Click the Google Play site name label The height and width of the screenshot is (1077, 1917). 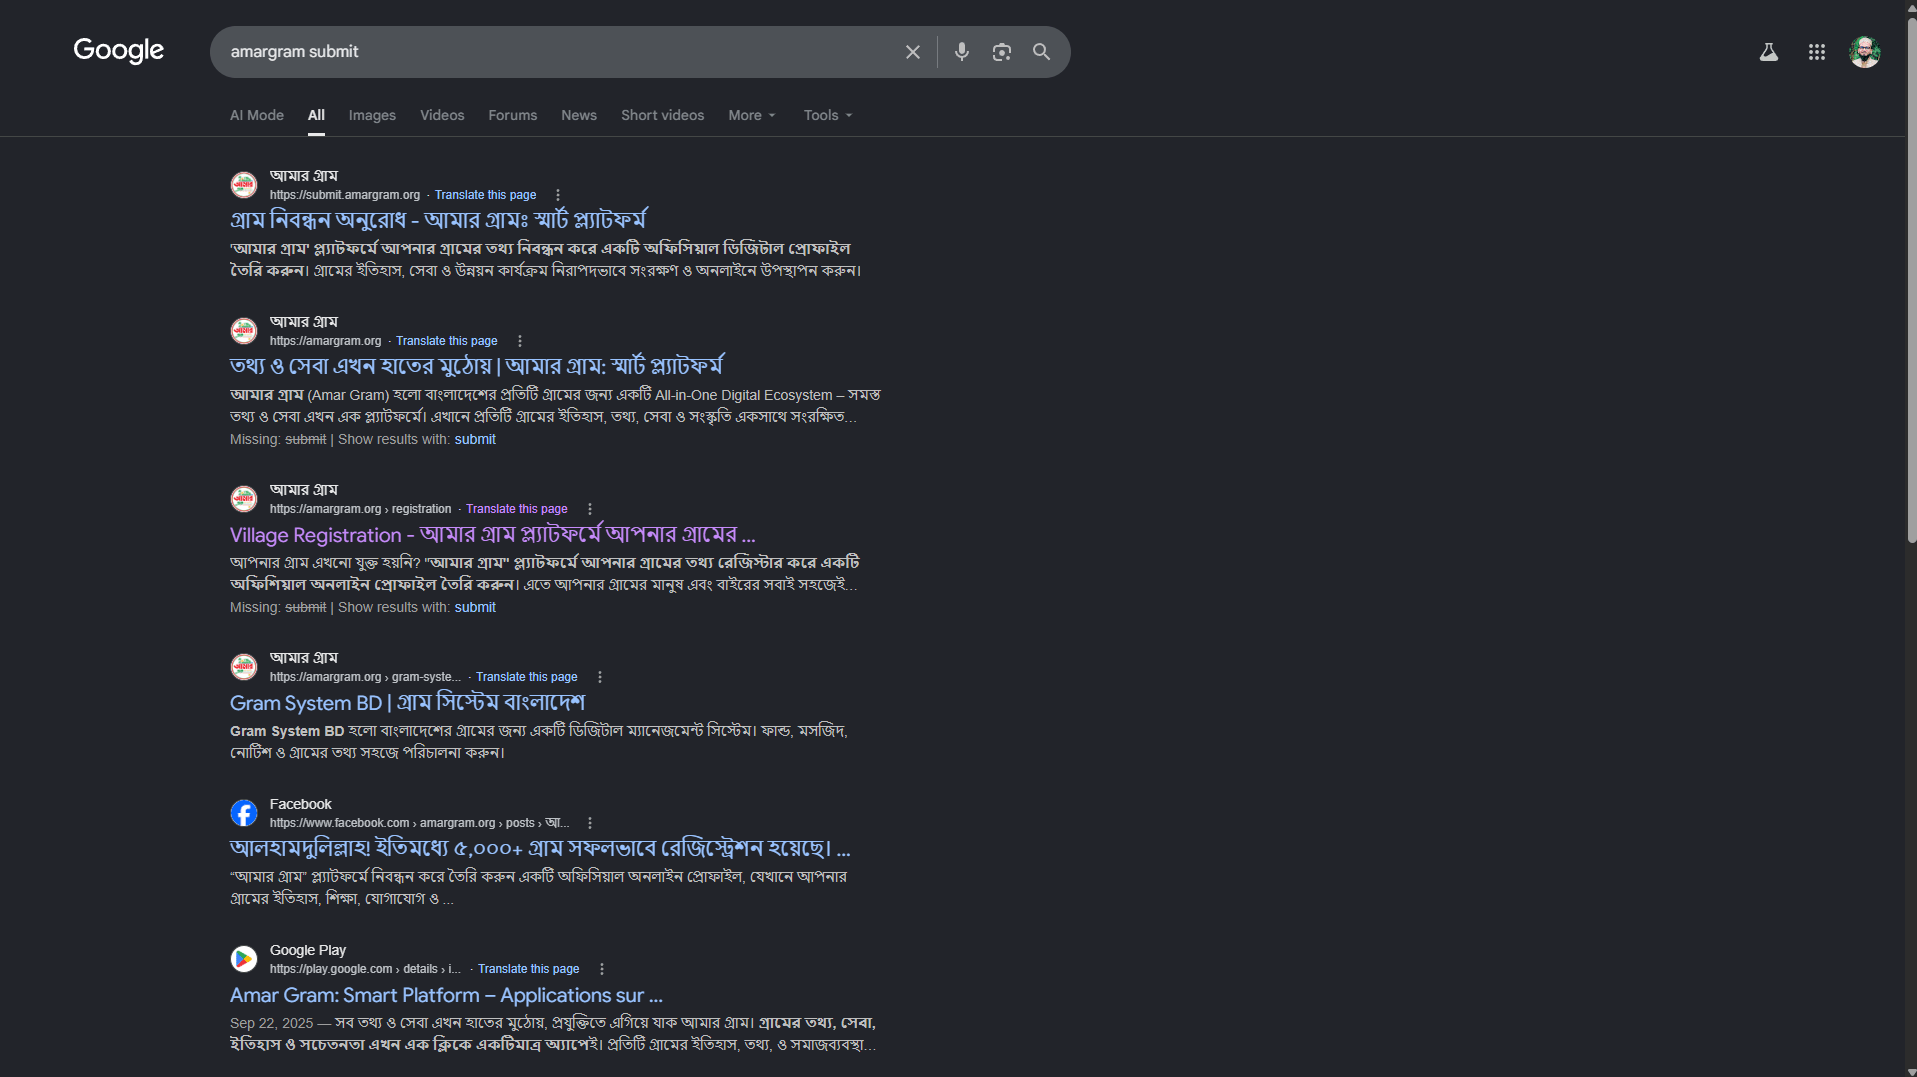point(308,950)
